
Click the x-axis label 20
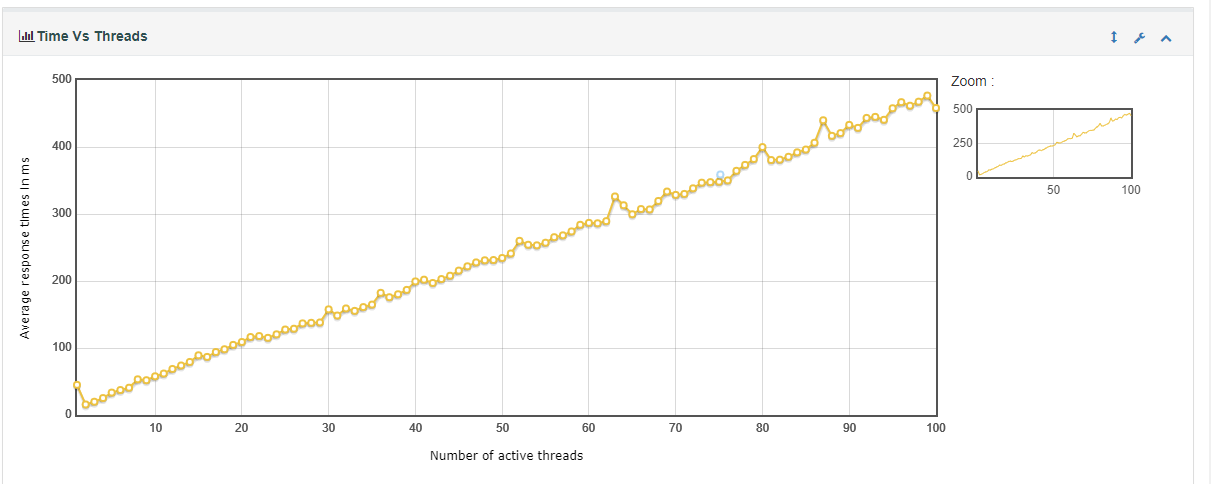(242, 428)
